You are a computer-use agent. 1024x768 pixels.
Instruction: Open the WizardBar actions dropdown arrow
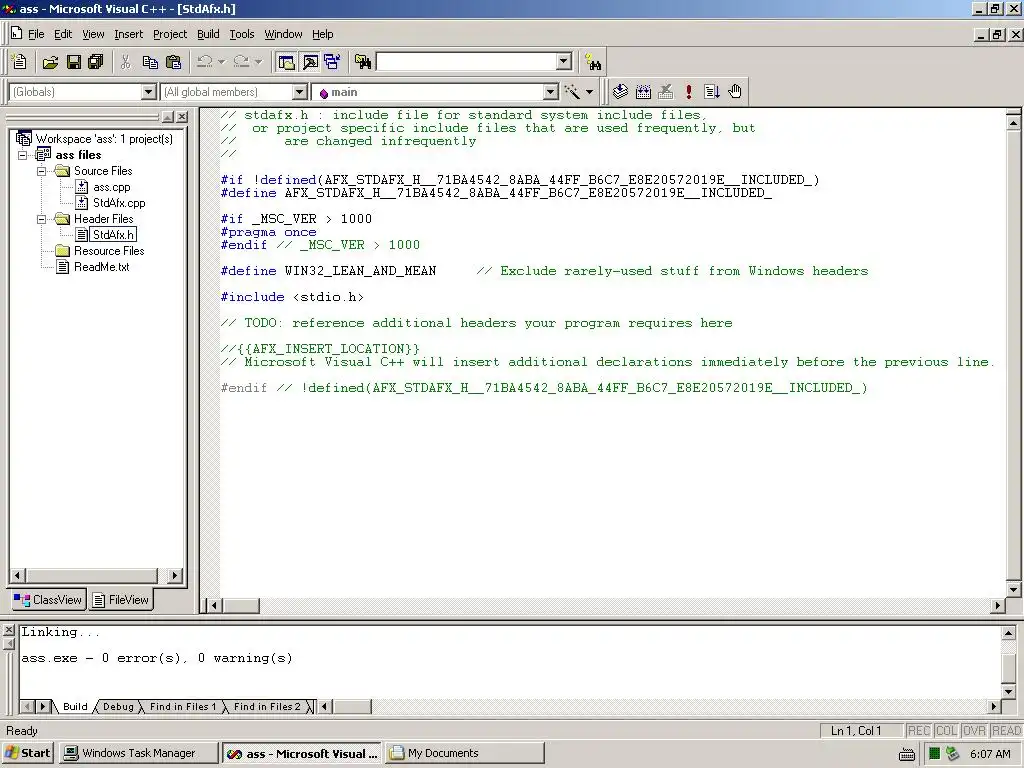589,92
